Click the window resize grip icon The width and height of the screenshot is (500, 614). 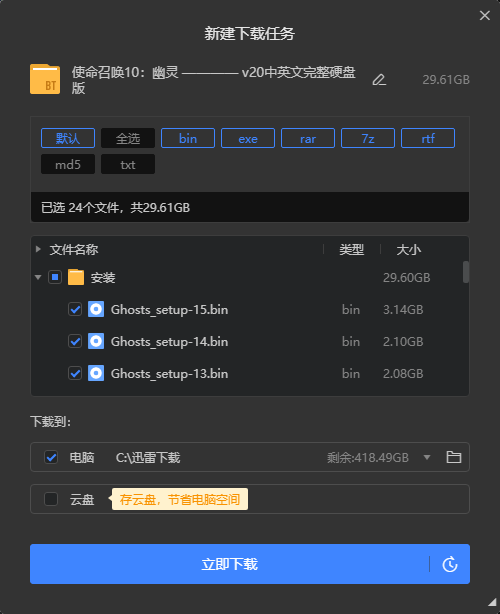coord(493,602)
